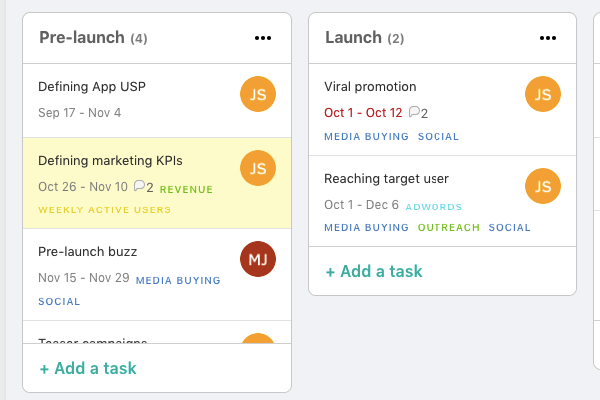The height and width of the screenshot is (400, 600).
Task: Click the WEEKLY ACTIVE USERS tag
Action: (104, 210)
